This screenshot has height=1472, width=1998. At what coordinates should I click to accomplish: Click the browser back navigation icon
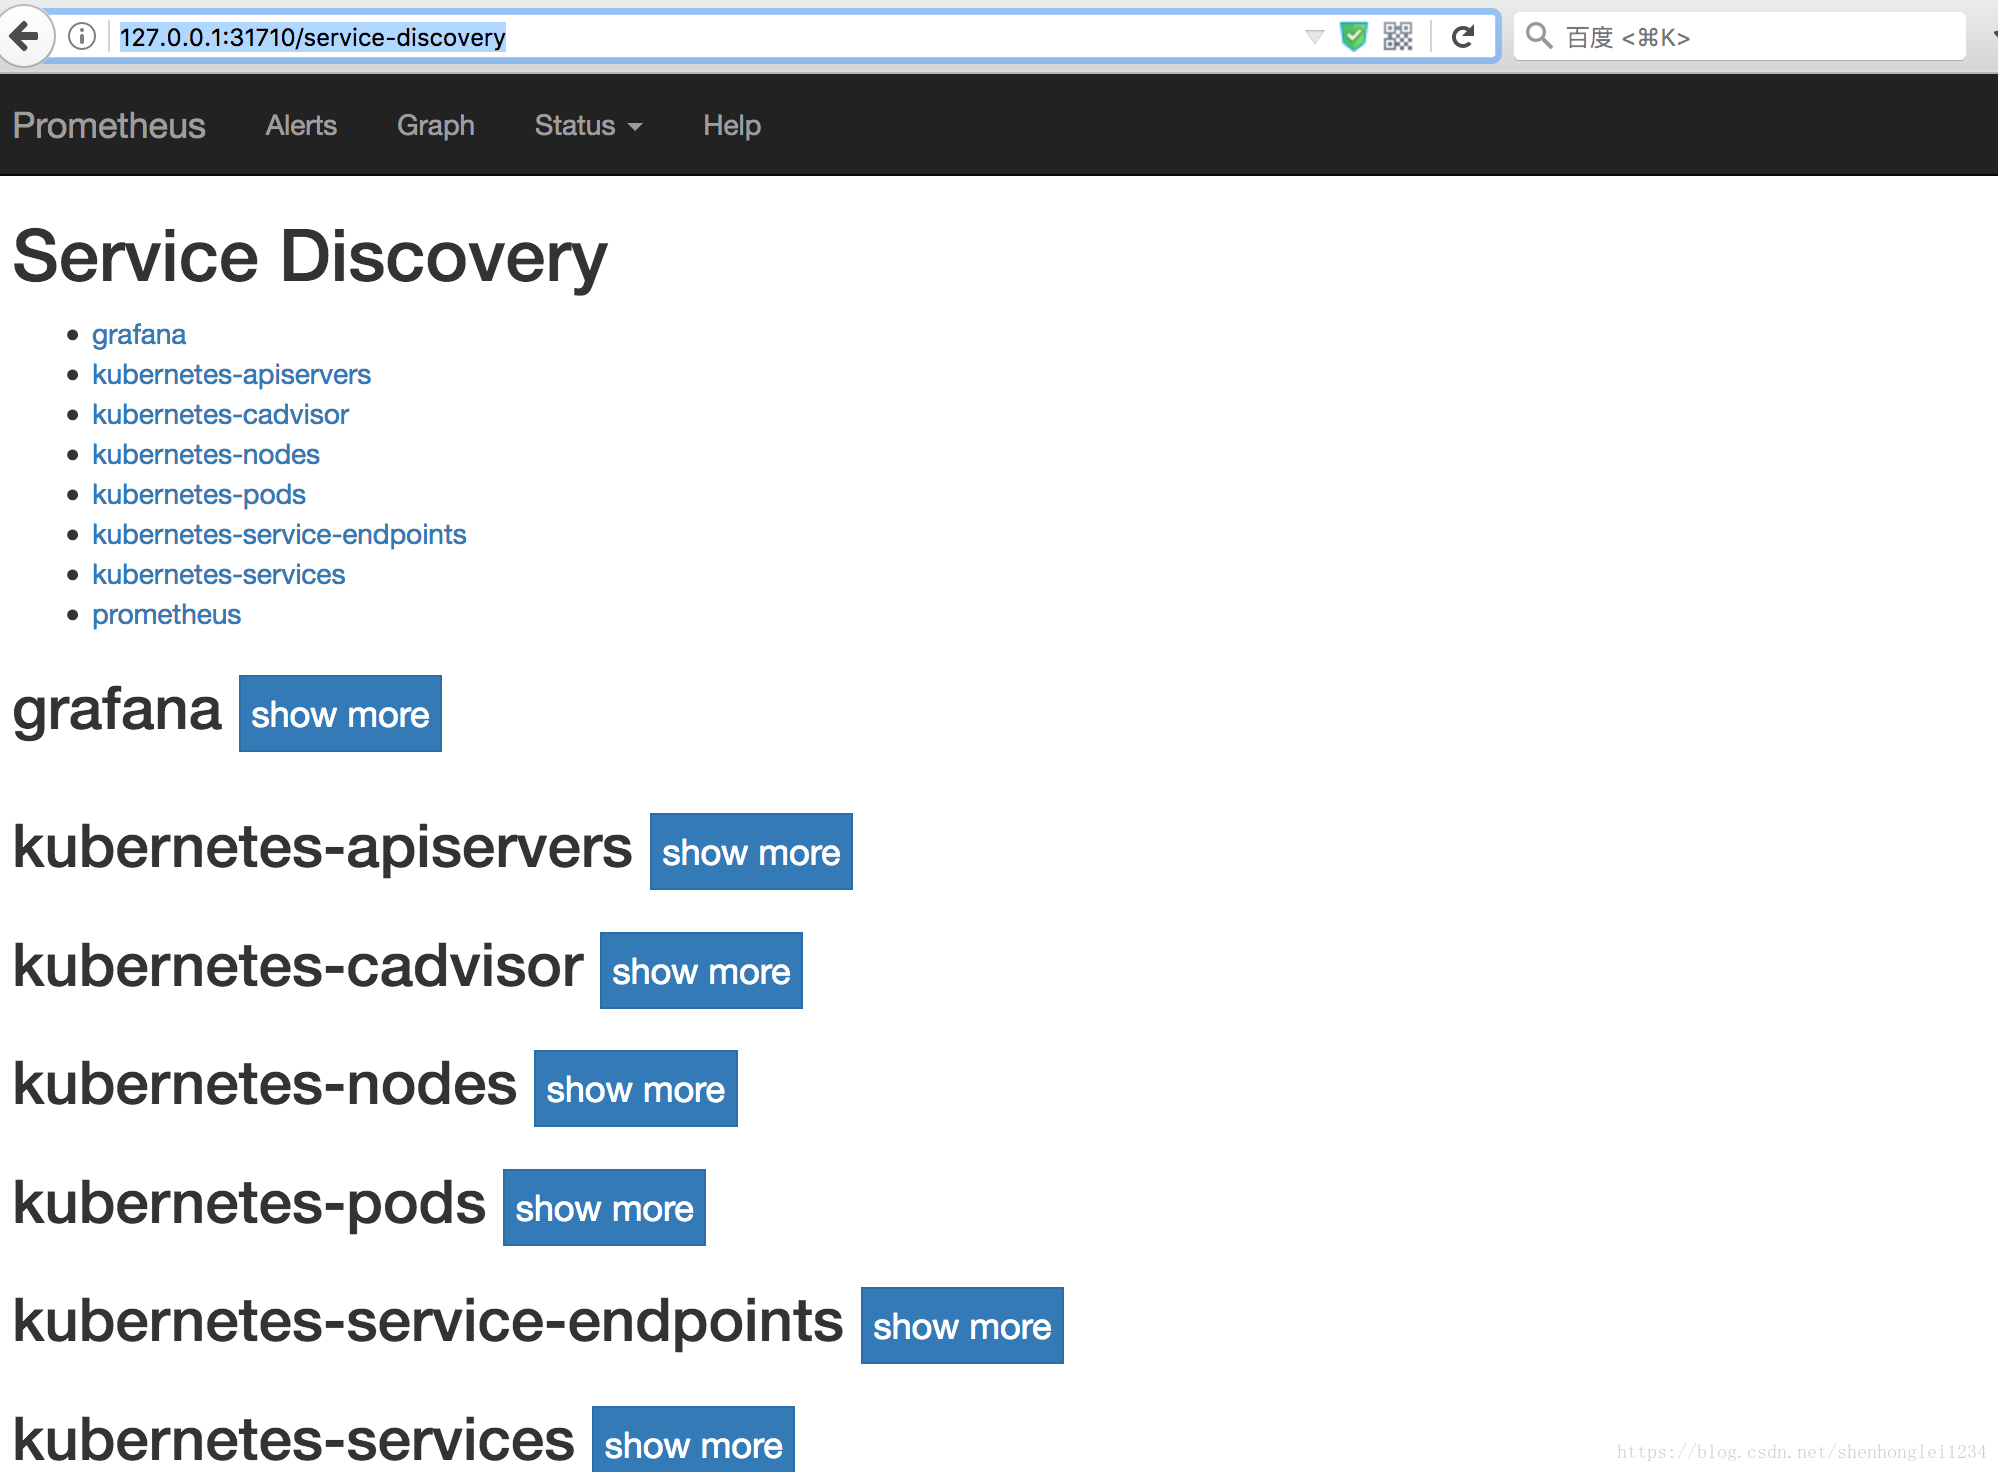tap(26, 36)
